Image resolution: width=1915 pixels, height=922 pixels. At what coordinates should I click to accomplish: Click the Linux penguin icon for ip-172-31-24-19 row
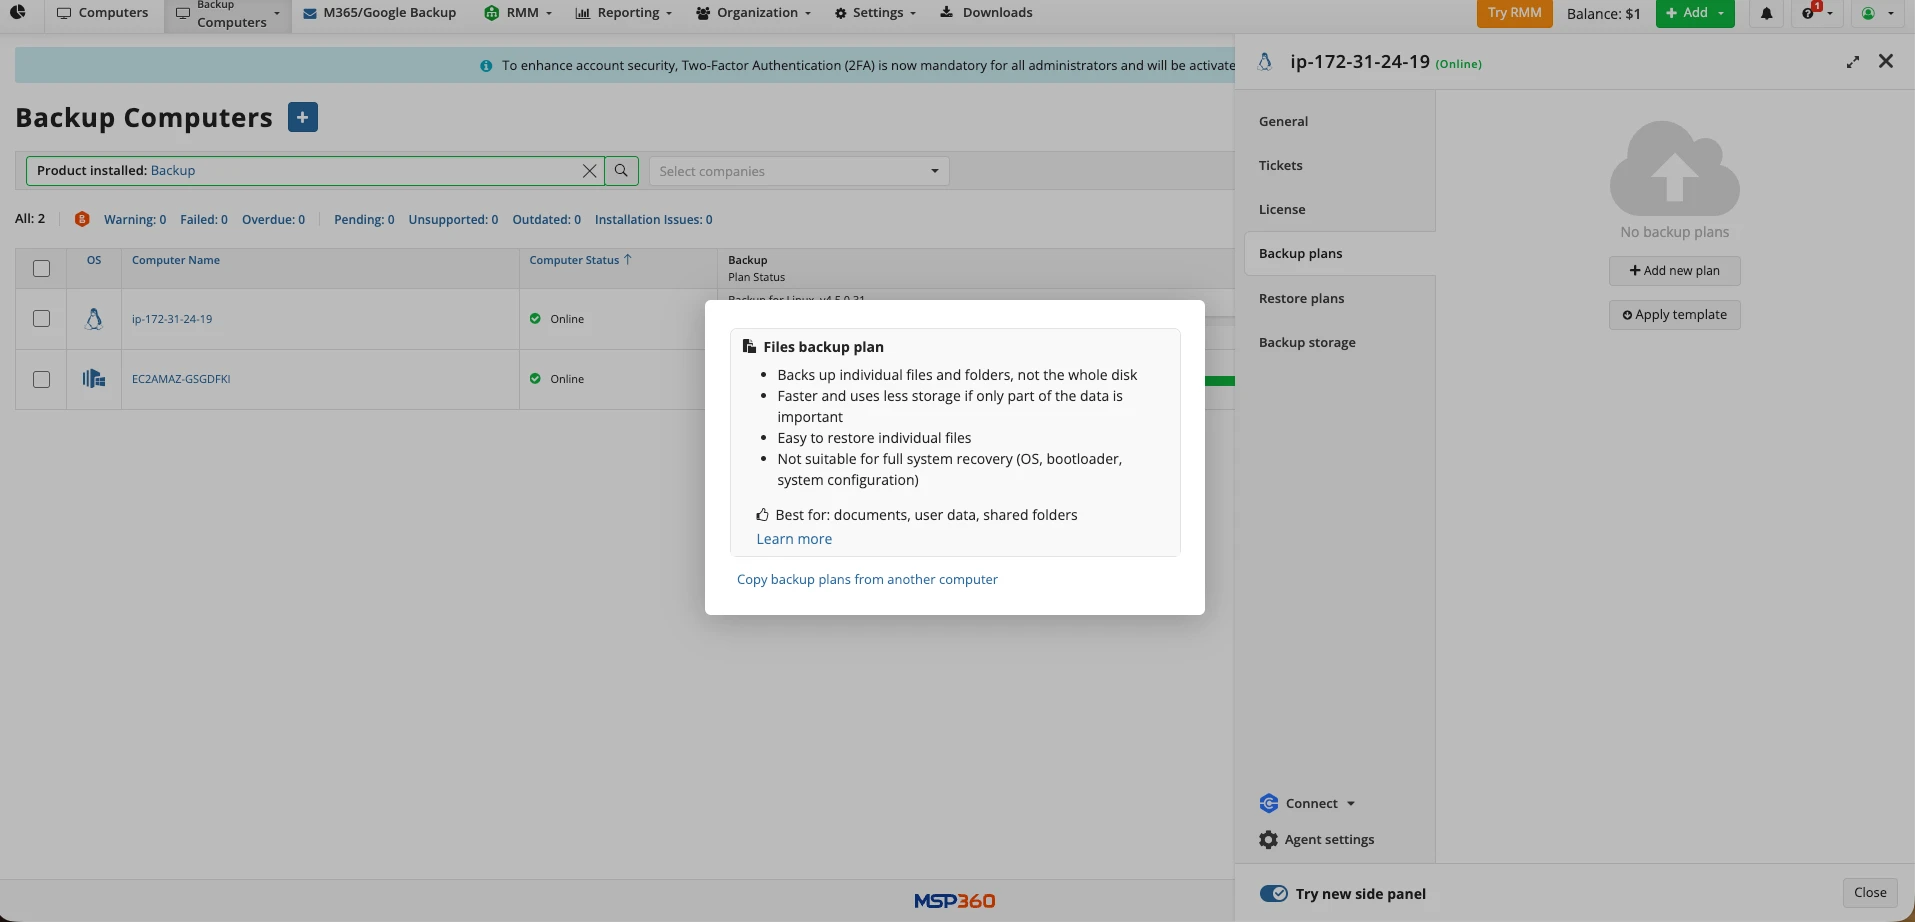click(x=94, y=319)
